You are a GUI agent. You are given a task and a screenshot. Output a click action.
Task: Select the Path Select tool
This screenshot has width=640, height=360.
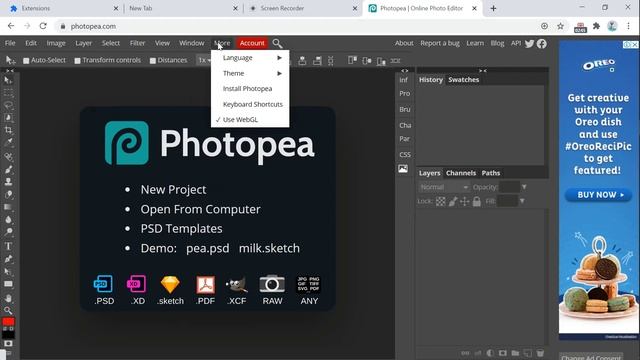8,271
